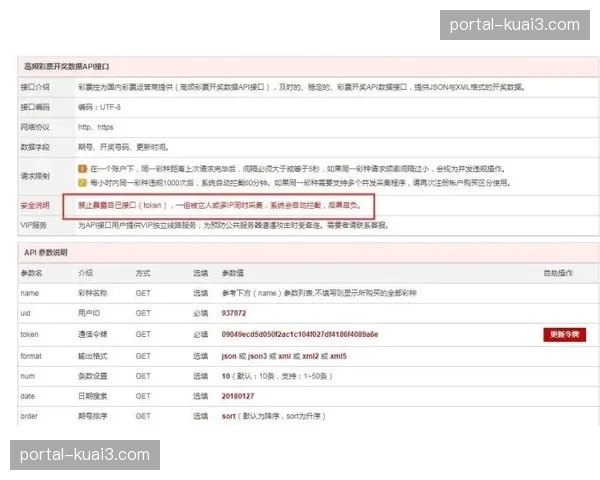The height and width of the screenshot is (480, 600).
Task: Click the first 请求限制 rule text
Action: (298, 169)
